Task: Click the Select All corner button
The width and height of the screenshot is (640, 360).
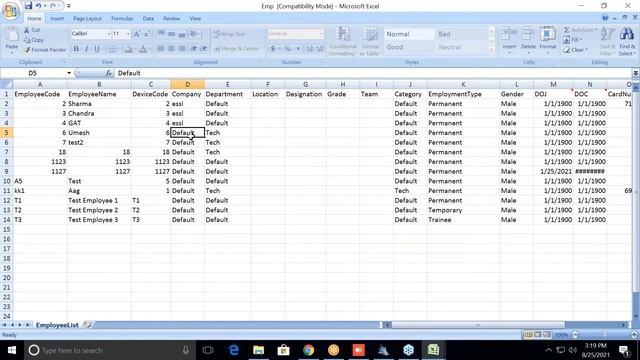Action: pyautogui.click(x=7, y=84)
